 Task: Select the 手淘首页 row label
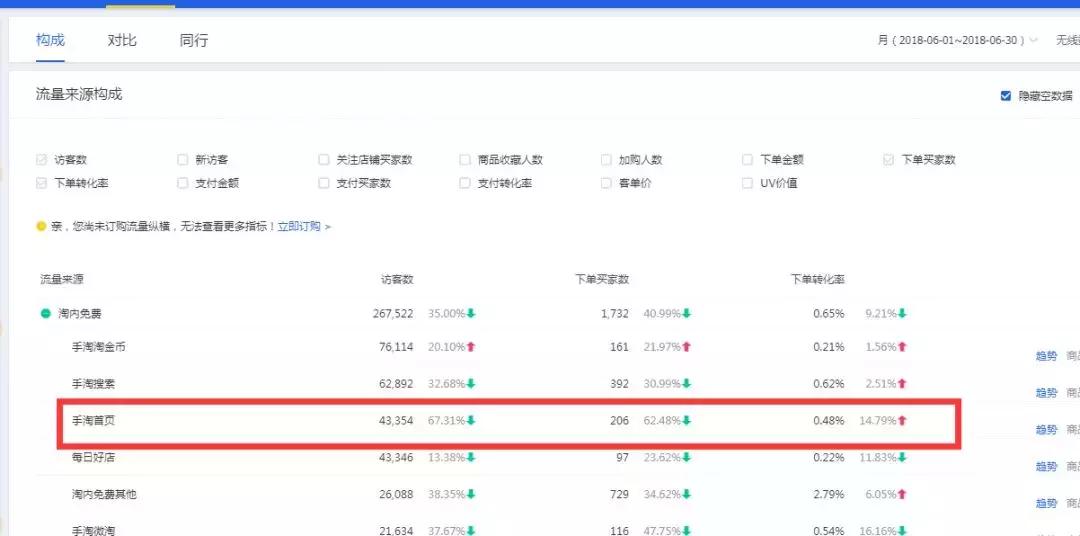(93, 420)
